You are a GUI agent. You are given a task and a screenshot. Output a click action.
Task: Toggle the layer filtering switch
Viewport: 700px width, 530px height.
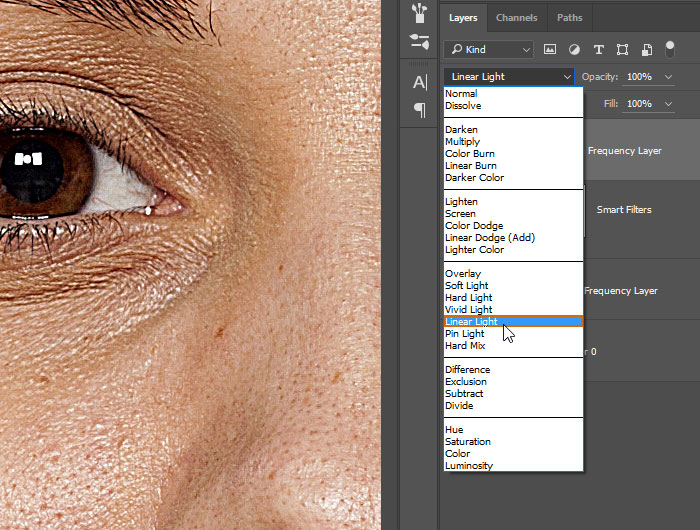point(671,48)
